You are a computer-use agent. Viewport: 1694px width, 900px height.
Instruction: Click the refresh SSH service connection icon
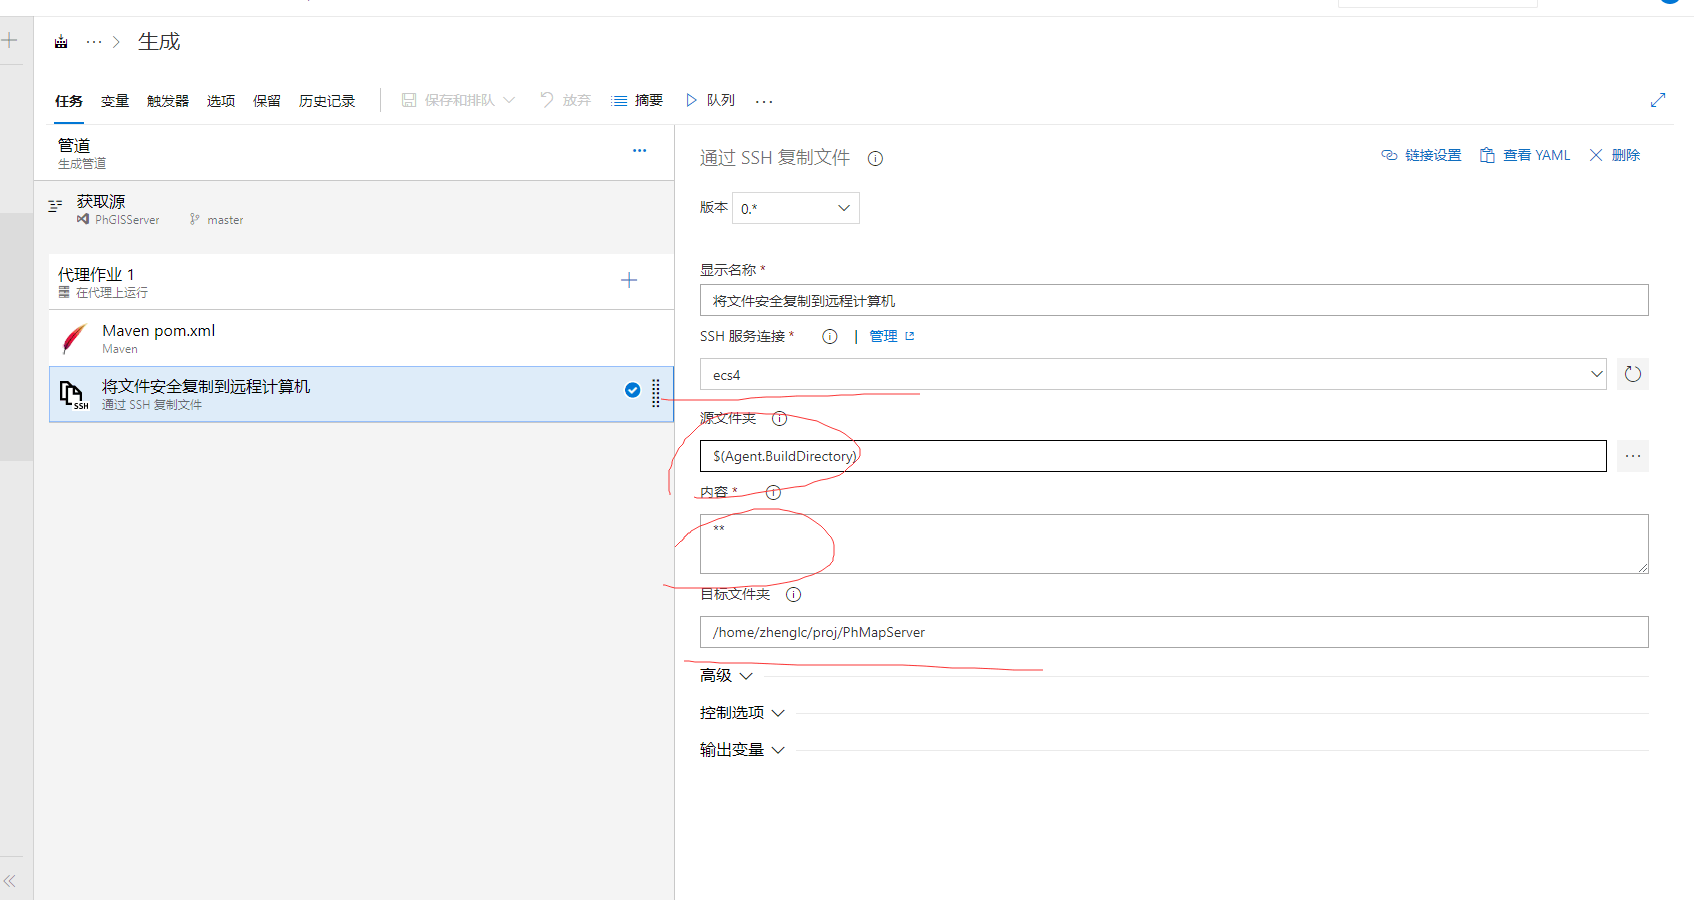pos(1632,374)
